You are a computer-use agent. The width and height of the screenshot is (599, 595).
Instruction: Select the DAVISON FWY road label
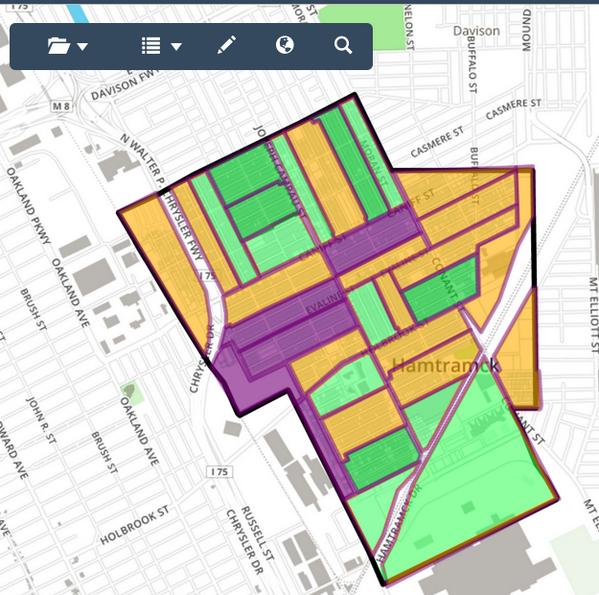pos(125,84)
